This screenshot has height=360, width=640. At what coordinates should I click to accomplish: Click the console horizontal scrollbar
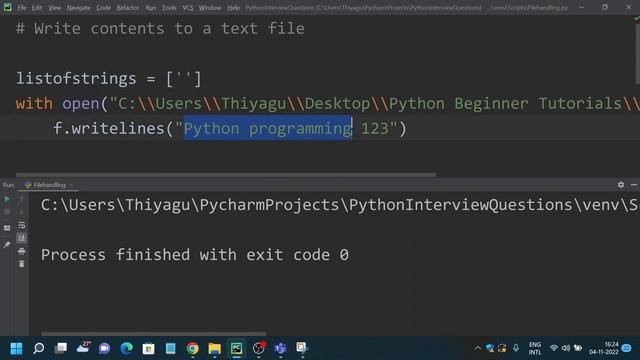tap(153, 333)
